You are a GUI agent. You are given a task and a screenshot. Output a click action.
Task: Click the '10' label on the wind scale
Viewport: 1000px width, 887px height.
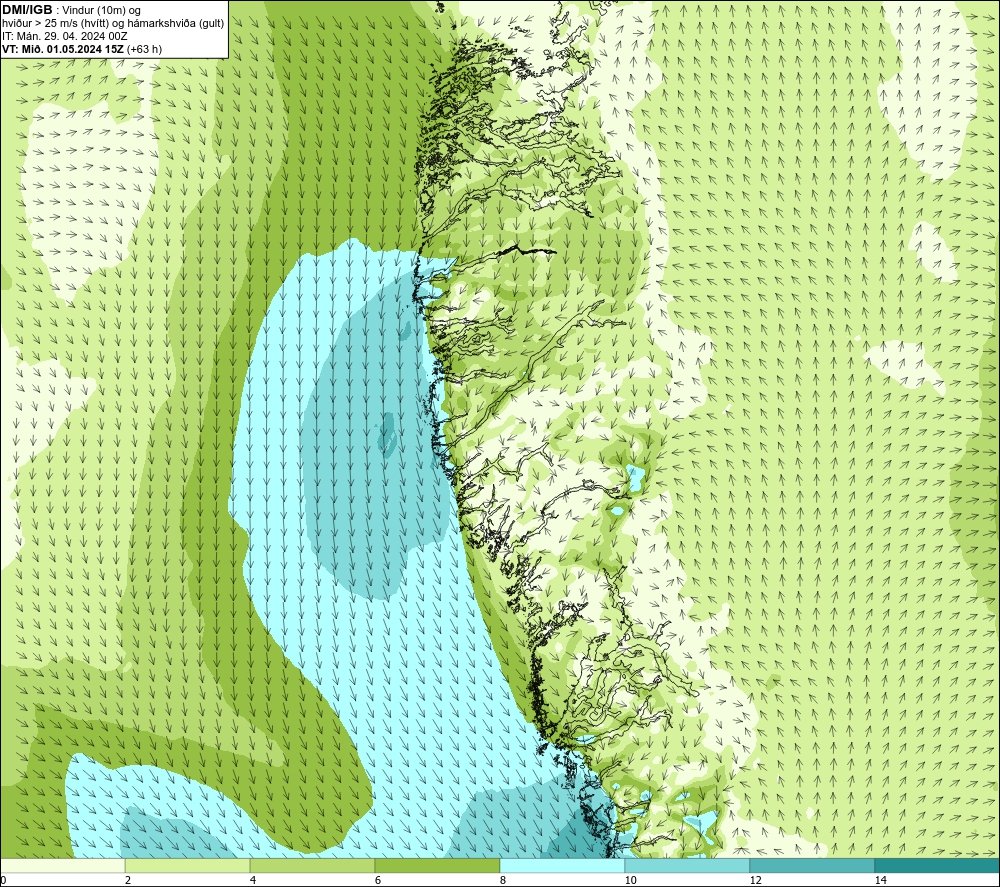pos(630,880)
